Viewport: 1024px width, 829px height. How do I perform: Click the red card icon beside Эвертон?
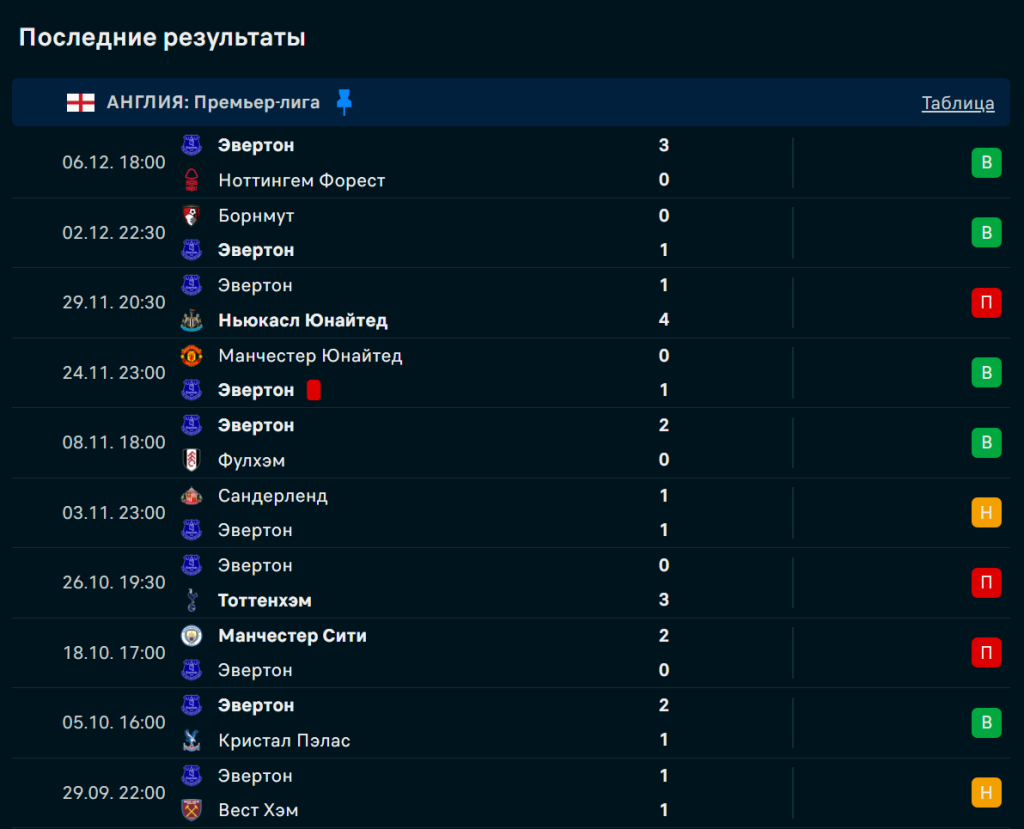313,390
